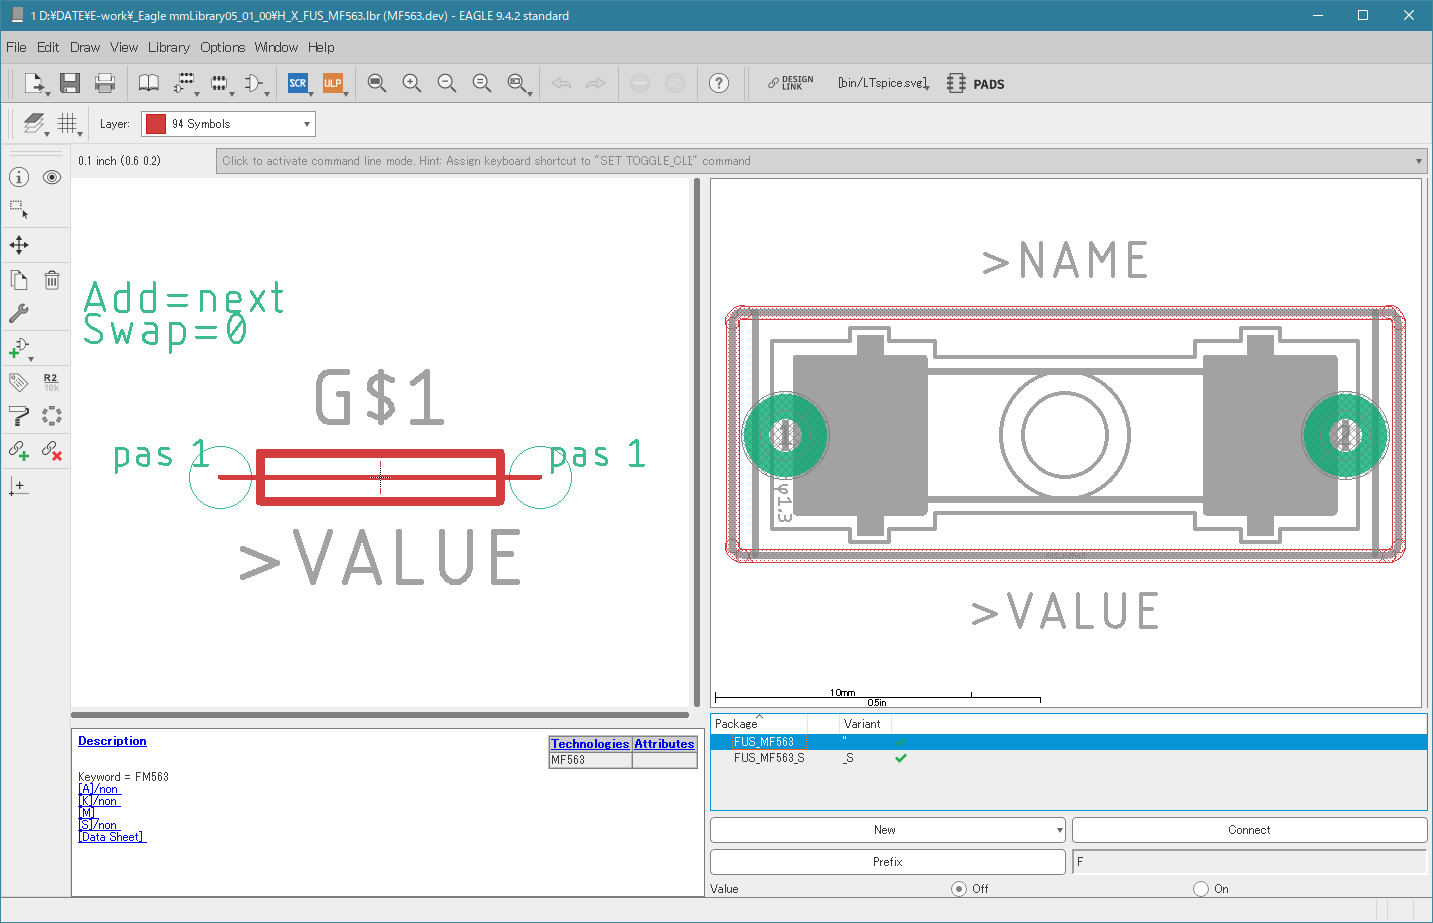Select Value Off radio button
1433x923 pixels.
[959, 888]
